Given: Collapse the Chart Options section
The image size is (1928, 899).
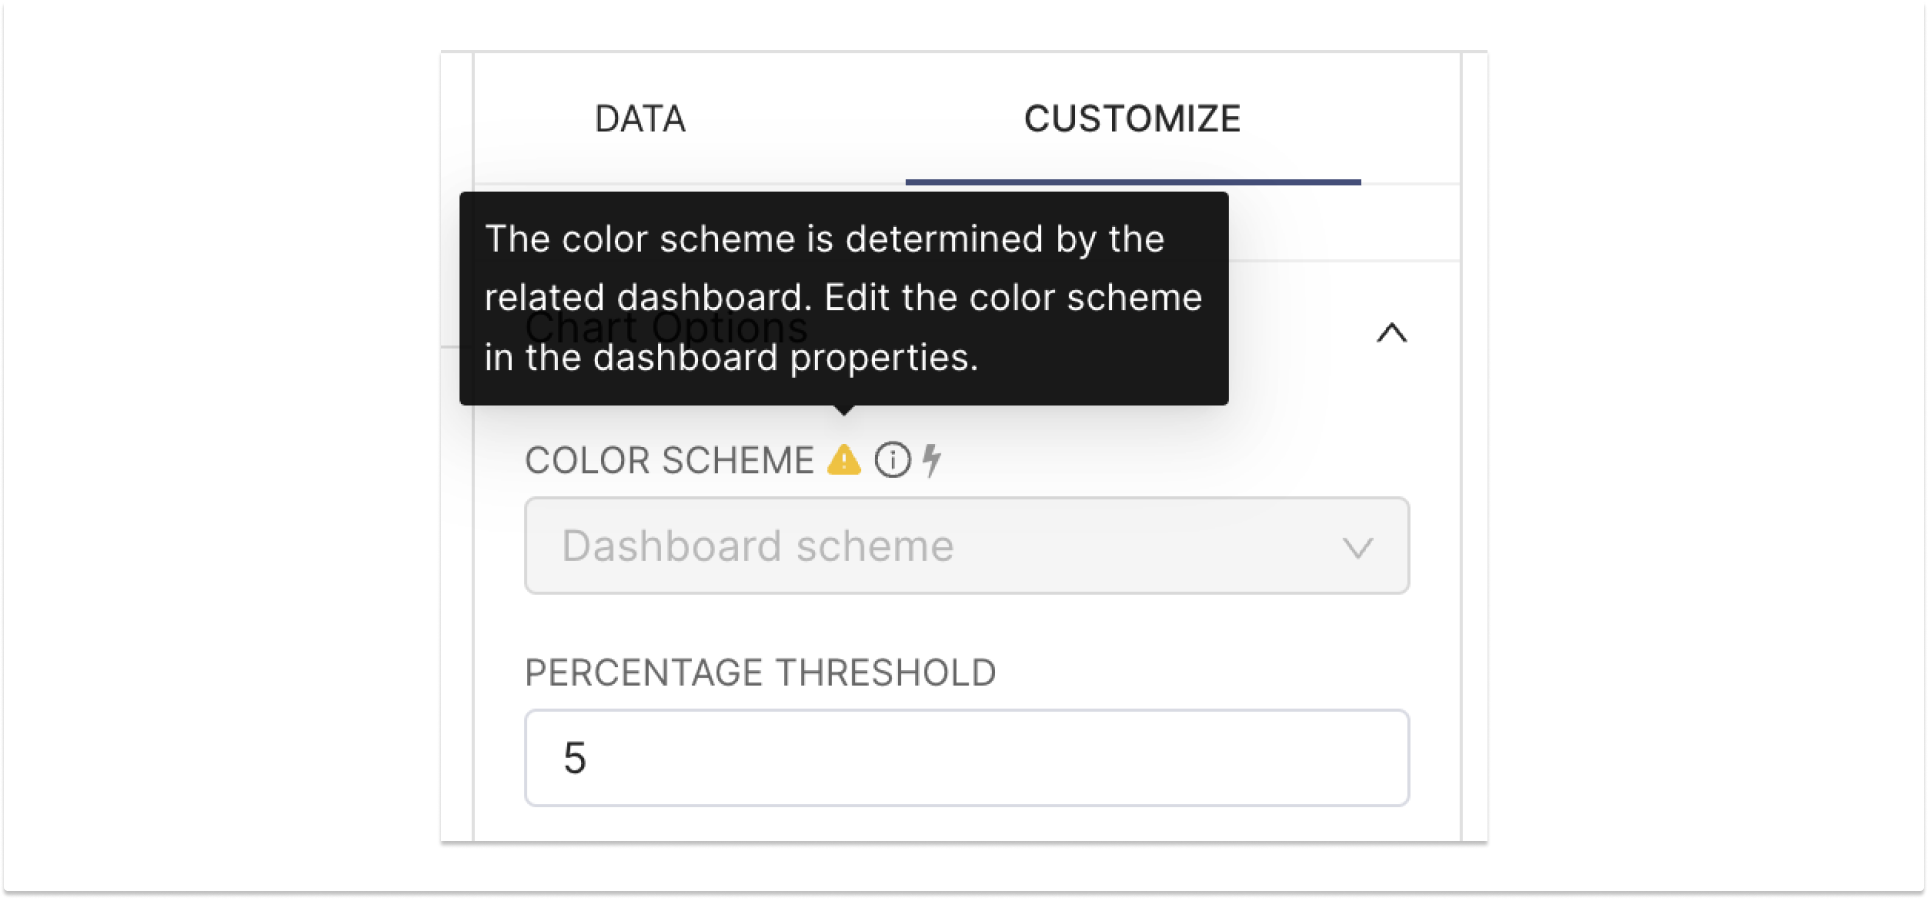Looking at the screenshot, I should point(1392,333).
